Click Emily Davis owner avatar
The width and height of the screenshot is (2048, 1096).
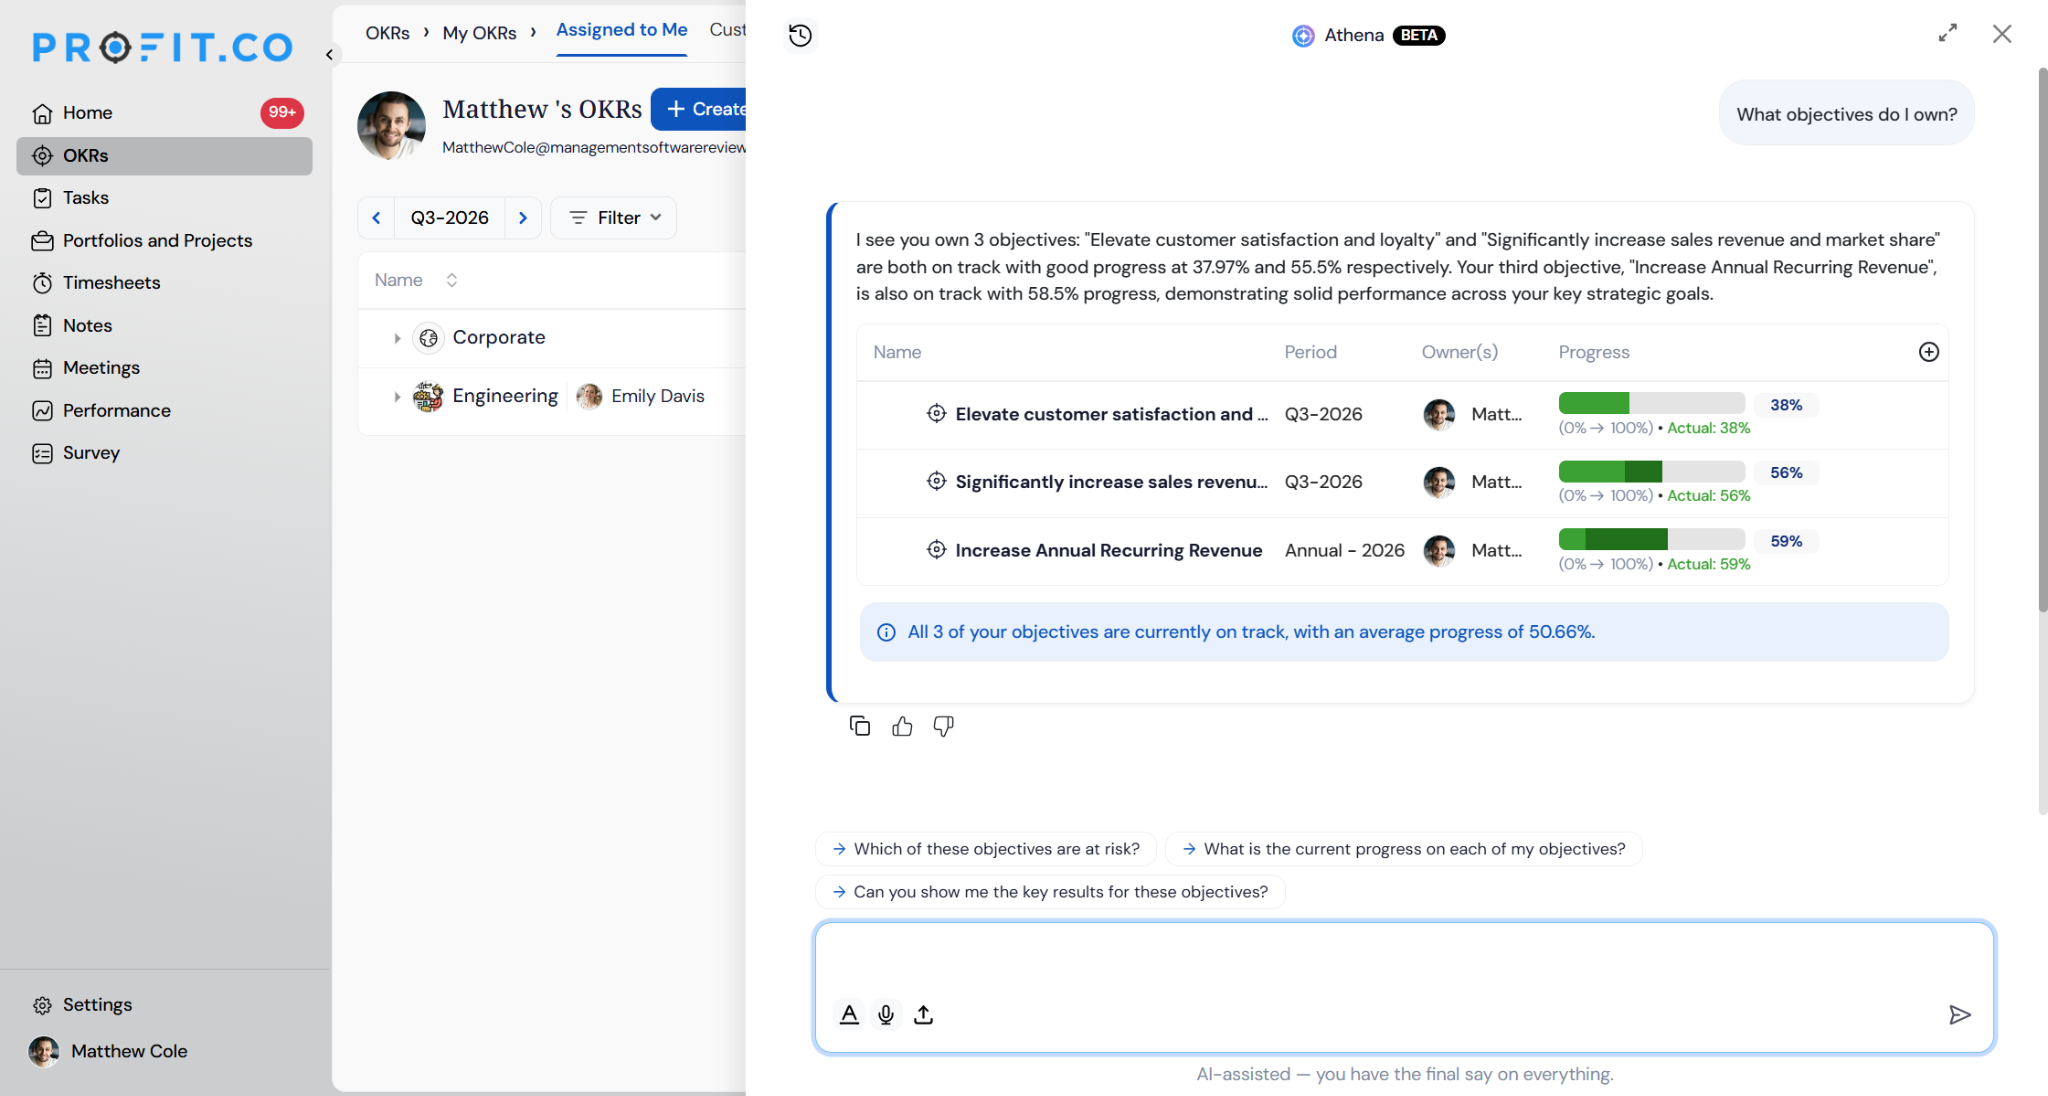pos(589,396)
